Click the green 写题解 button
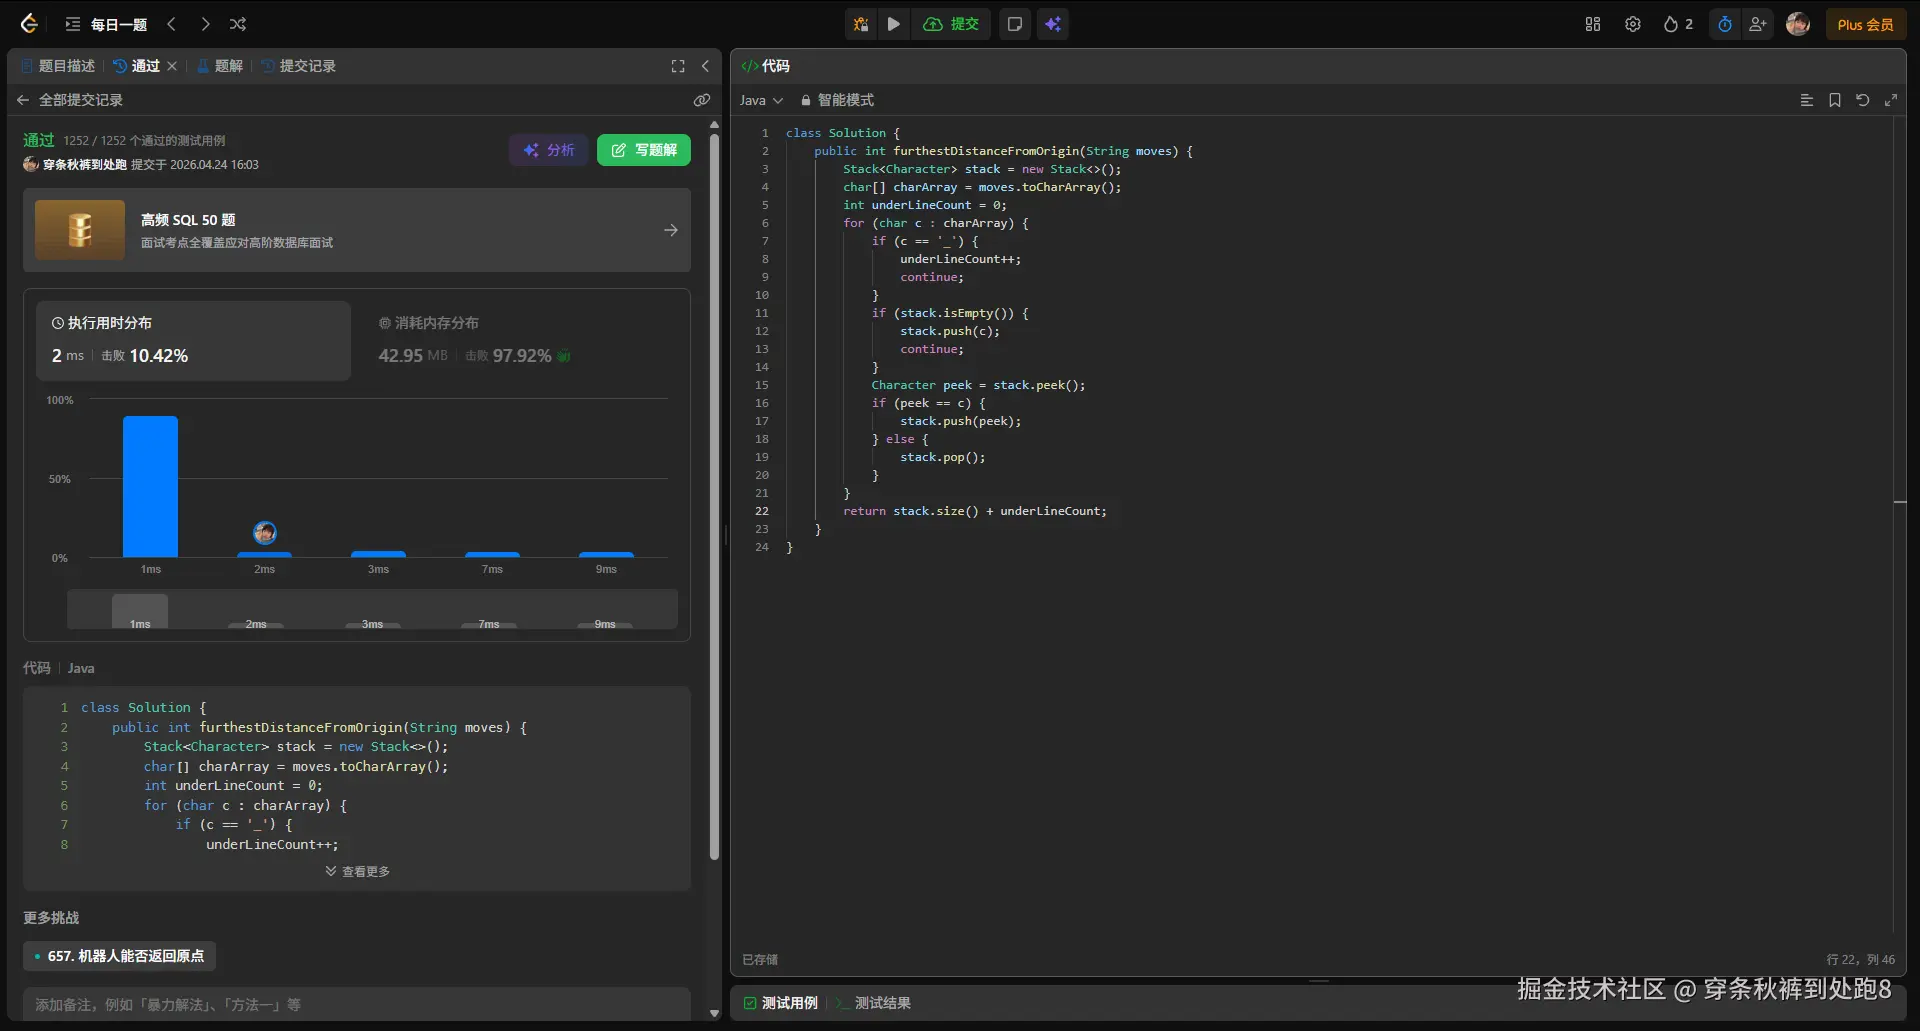Image resolution: width=1920 pixels, height=1031 pixels. pyautogui.click(x=644, y=150)
